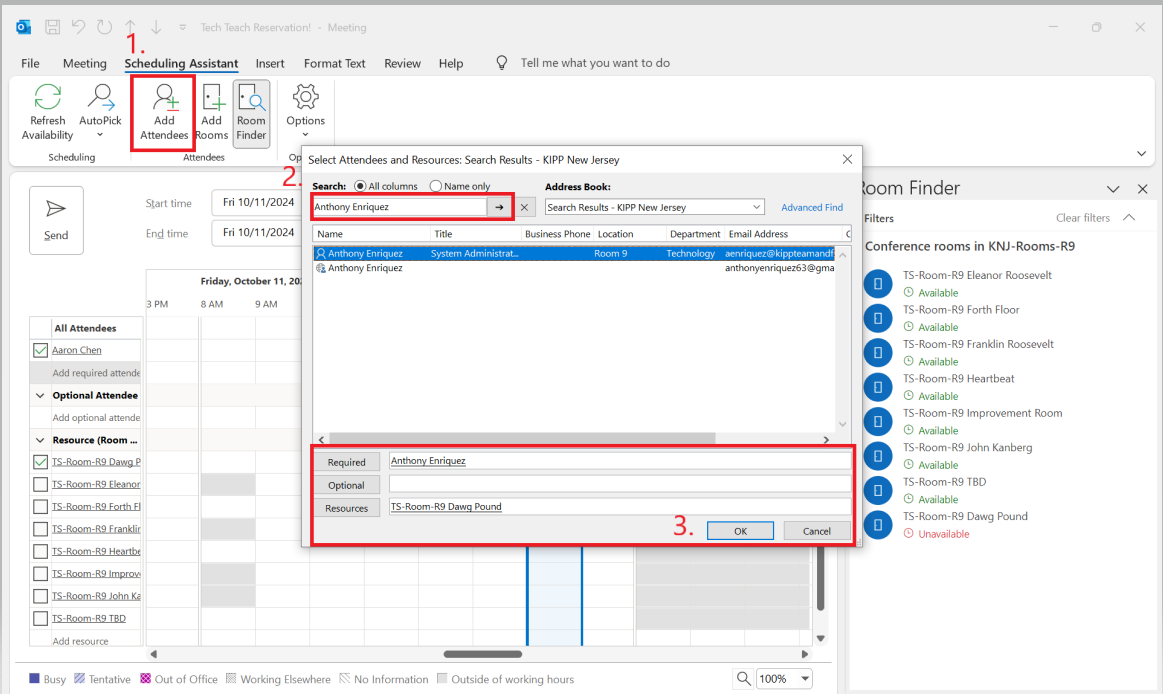Click the Add Attendees icon
This screenshot has height=694, width=1163.
click(164, 98)
